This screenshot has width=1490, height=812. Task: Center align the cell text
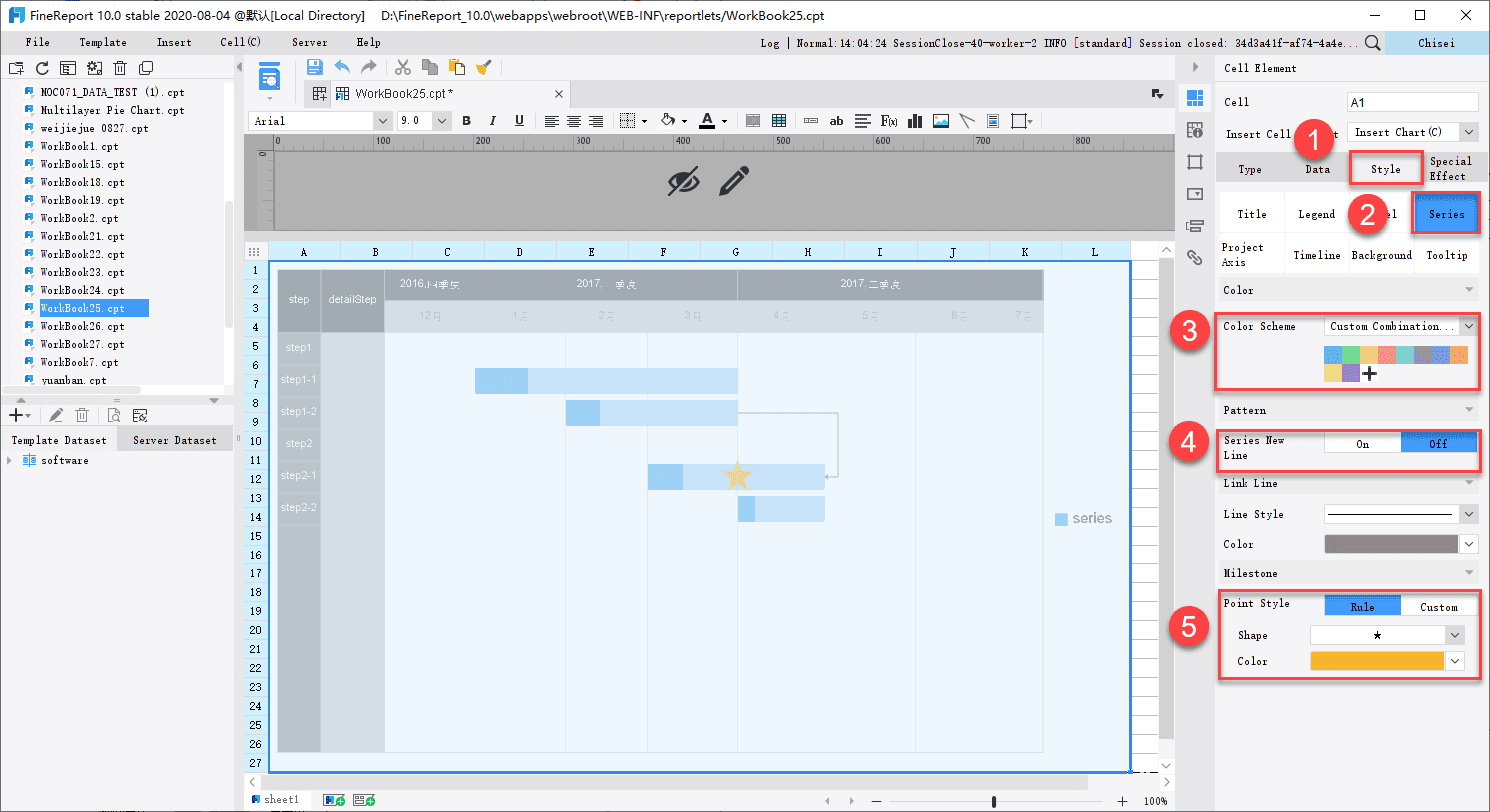[574, 121]
